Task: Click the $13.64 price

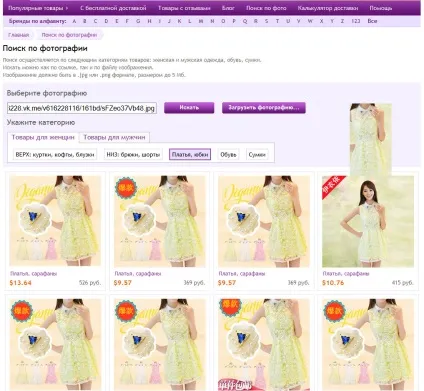Action: (21, 283)
